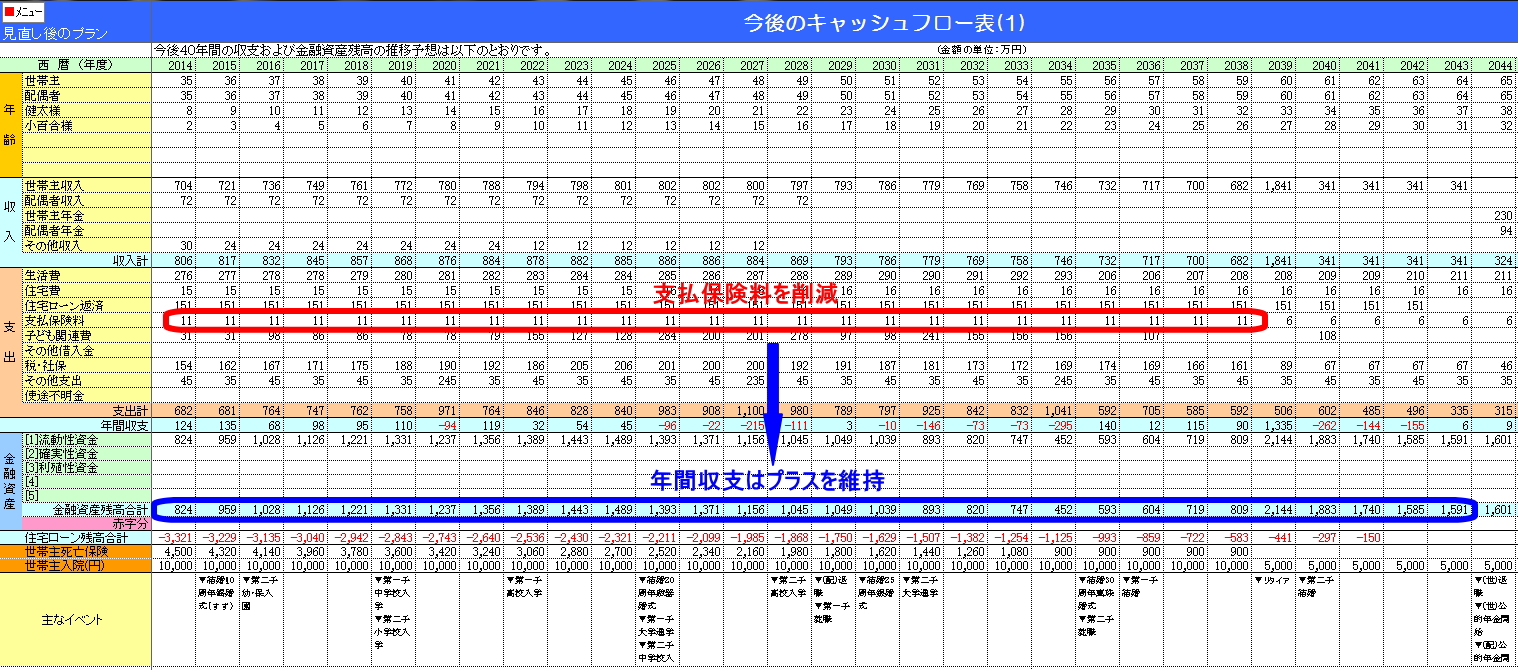Select the 世帯主 age row label

(x=42, y=80)
